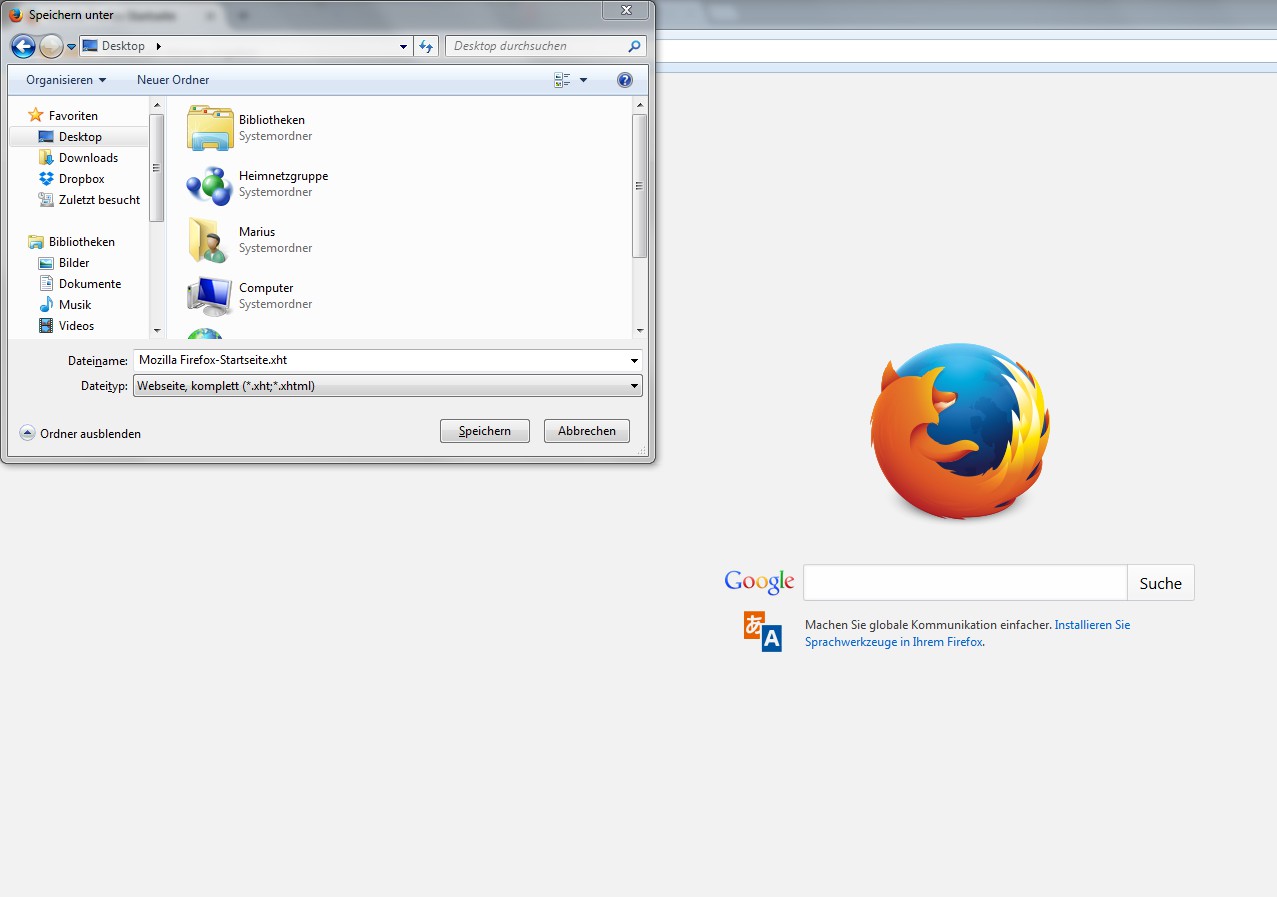This screenshot has width=1277, height=897.
Task: Open Dropbox in the Favoriten sidebar
Action: tap(81, 179)
